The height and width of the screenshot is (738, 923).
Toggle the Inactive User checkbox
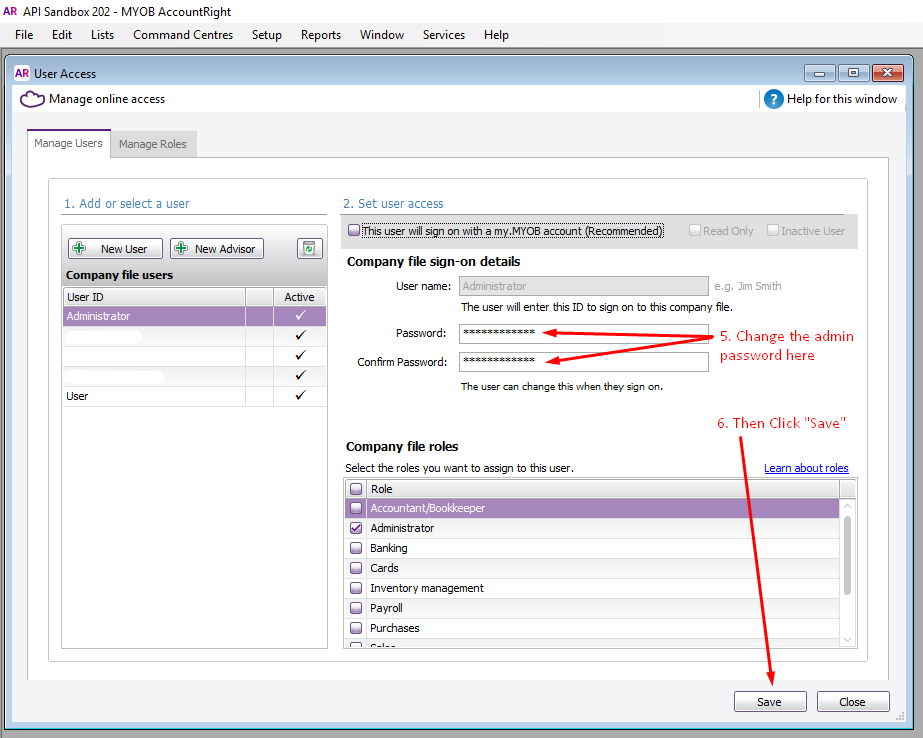click(773, 230)
